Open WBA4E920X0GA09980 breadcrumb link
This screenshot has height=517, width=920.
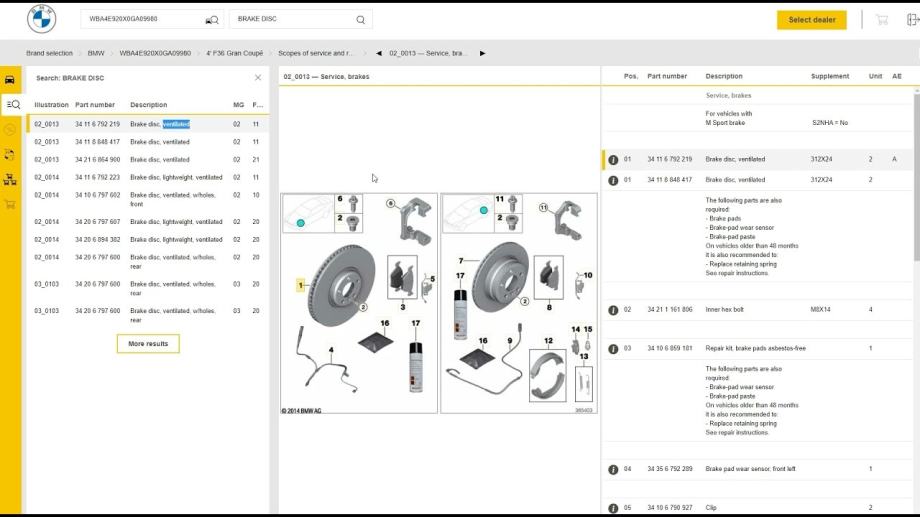tap(155, 53)
